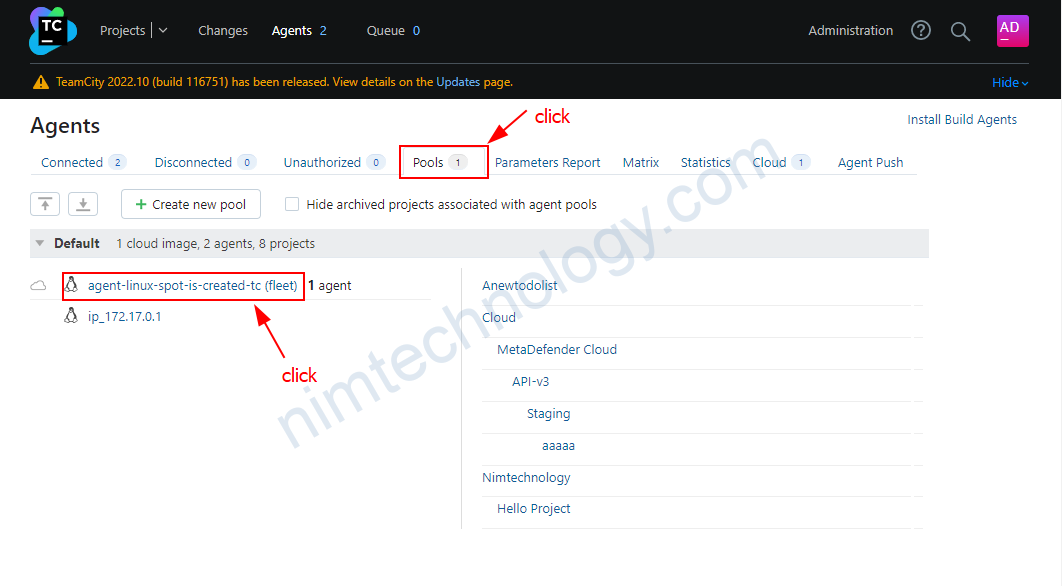The image size is (1062, 586).
Task: Click the yellow warning triangle icon
Action: click(41, 82)
